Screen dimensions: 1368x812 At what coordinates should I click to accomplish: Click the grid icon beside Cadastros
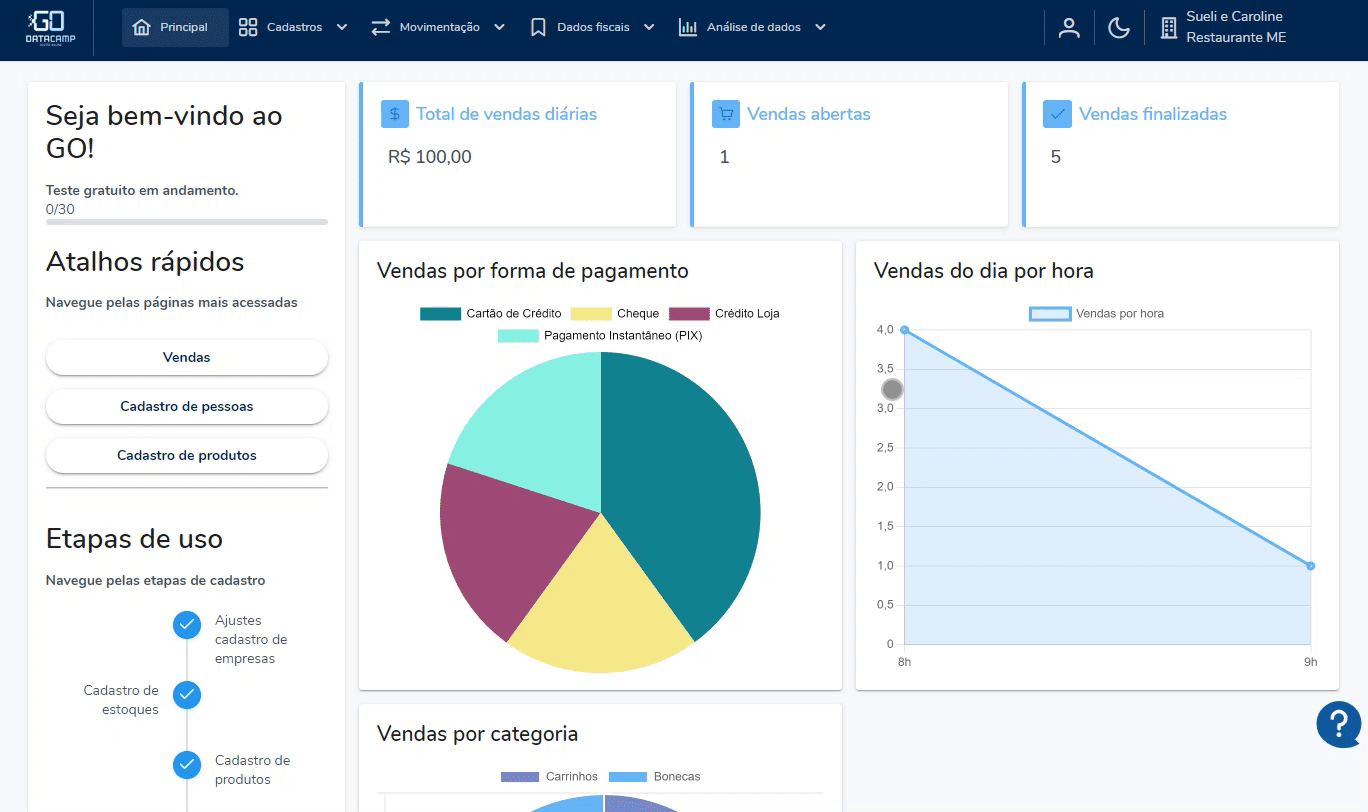click(x=248, y=27)
